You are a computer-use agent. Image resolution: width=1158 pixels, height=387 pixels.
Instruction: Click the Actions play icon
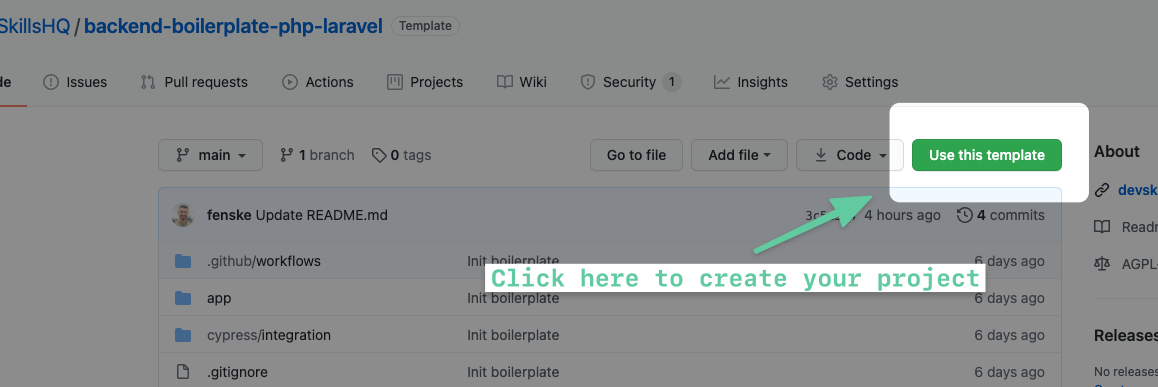click(x=290, y=82)
